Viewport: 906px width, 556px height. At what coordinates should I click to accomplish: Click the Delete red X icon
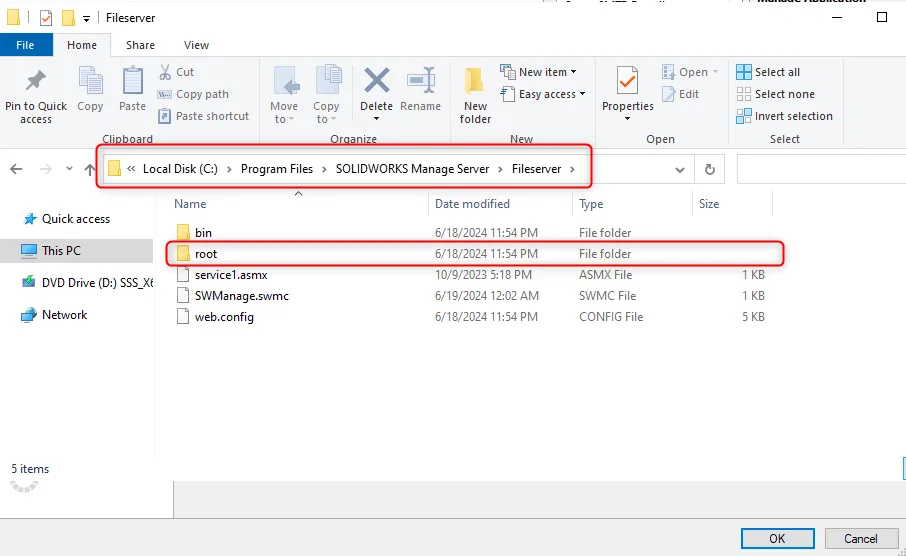(376, 81)
